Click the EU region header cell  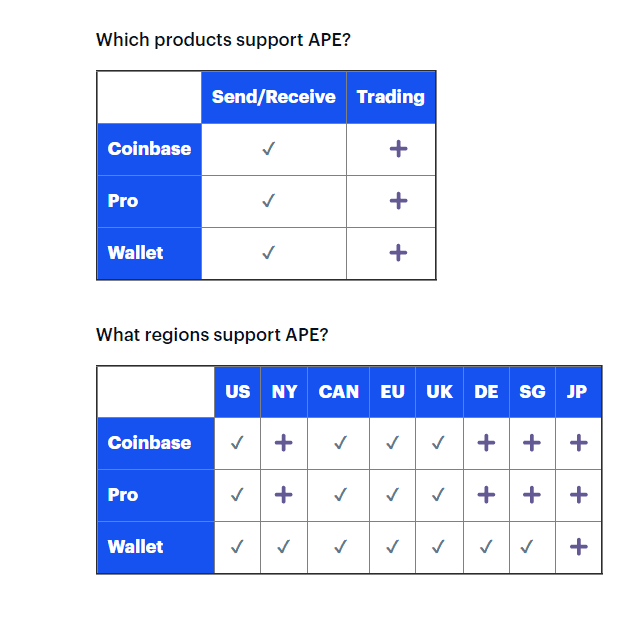coord(392,392)
